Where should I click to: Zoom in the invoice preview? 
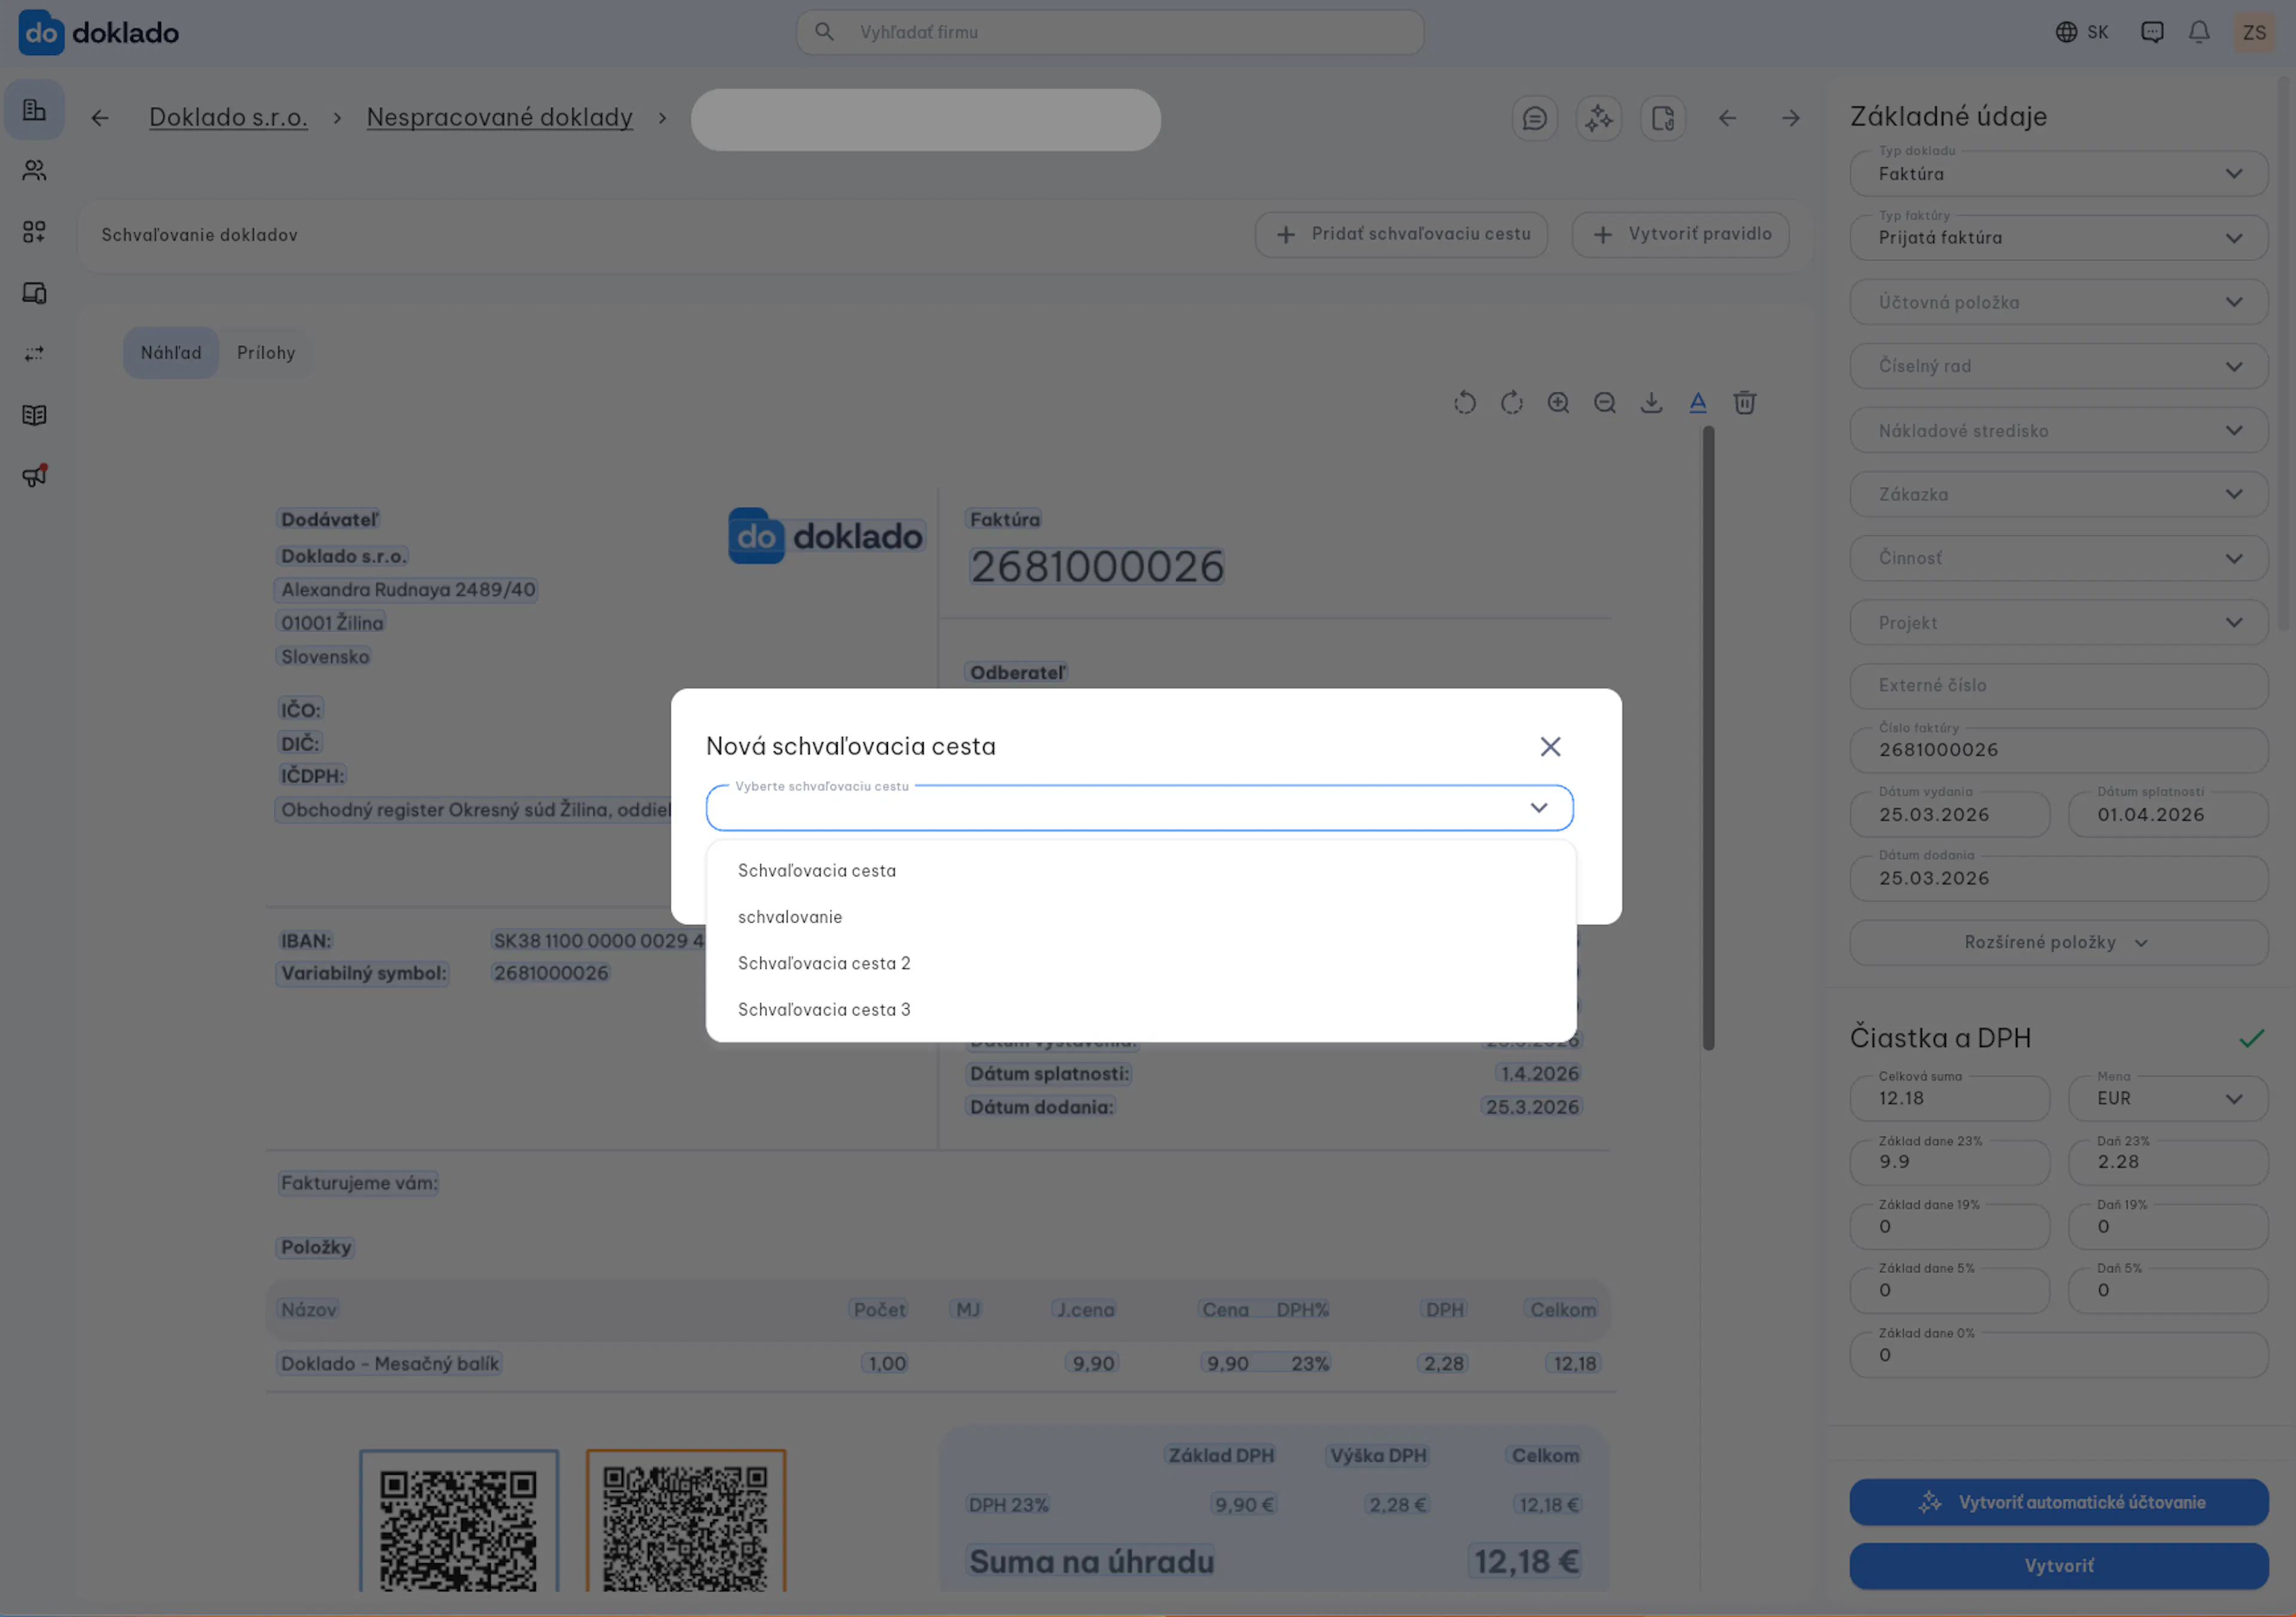[x=1558, y=403]
